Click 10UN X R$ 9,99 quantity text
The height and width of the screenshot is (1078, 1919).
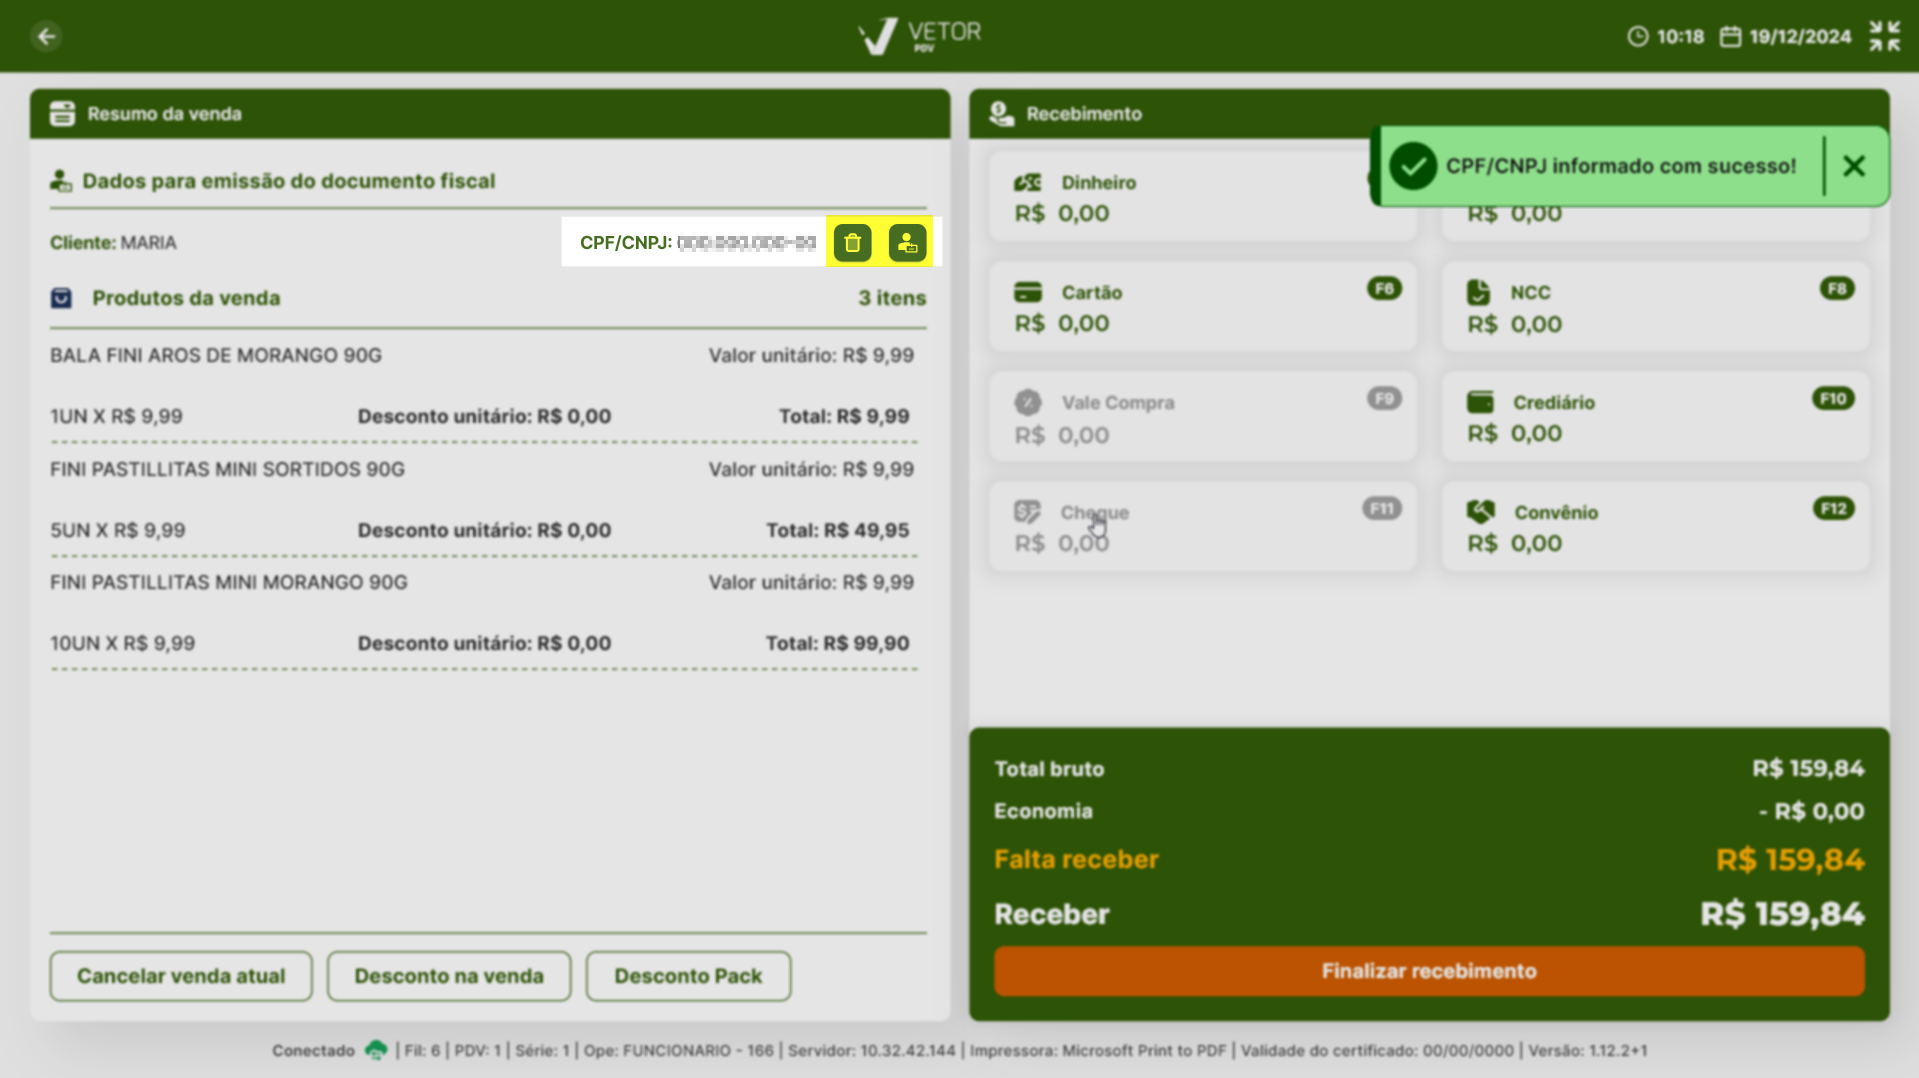122,643
